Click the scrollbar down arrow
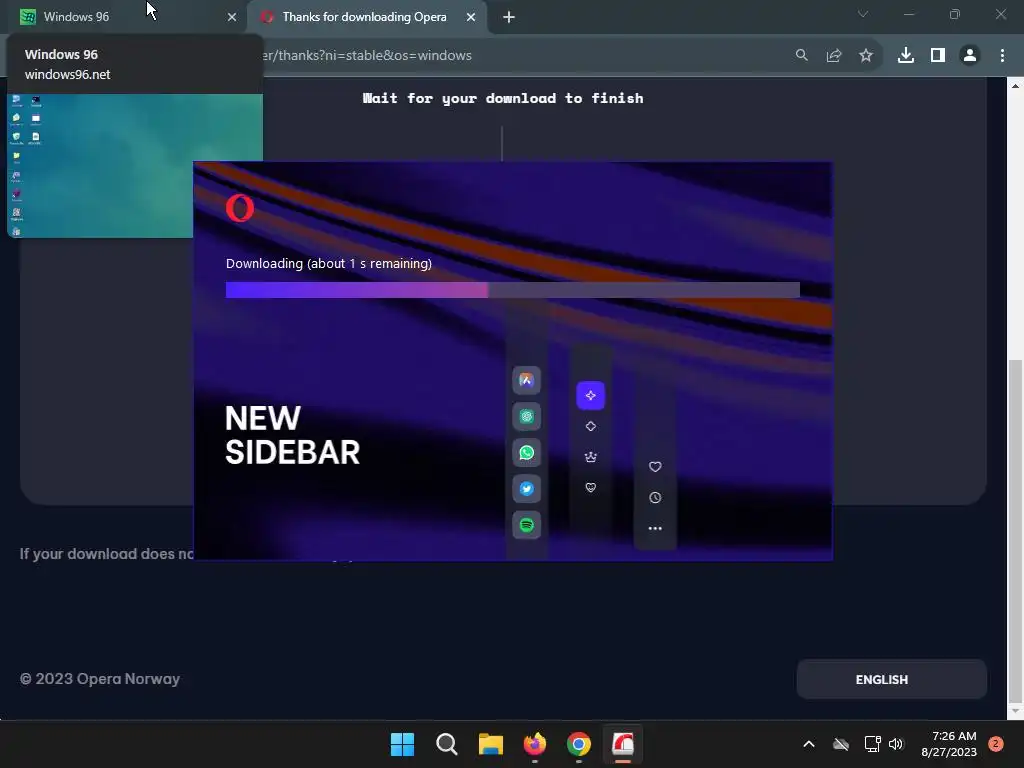Viewport: 1024px width, 768px height. [x=1015, y=711]
